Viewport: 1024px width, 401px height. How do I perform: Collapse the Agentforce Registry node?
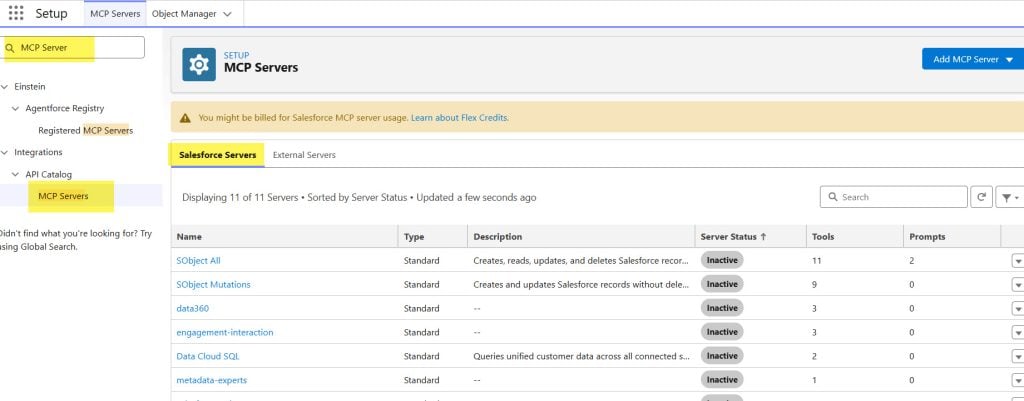click(16, 108)
